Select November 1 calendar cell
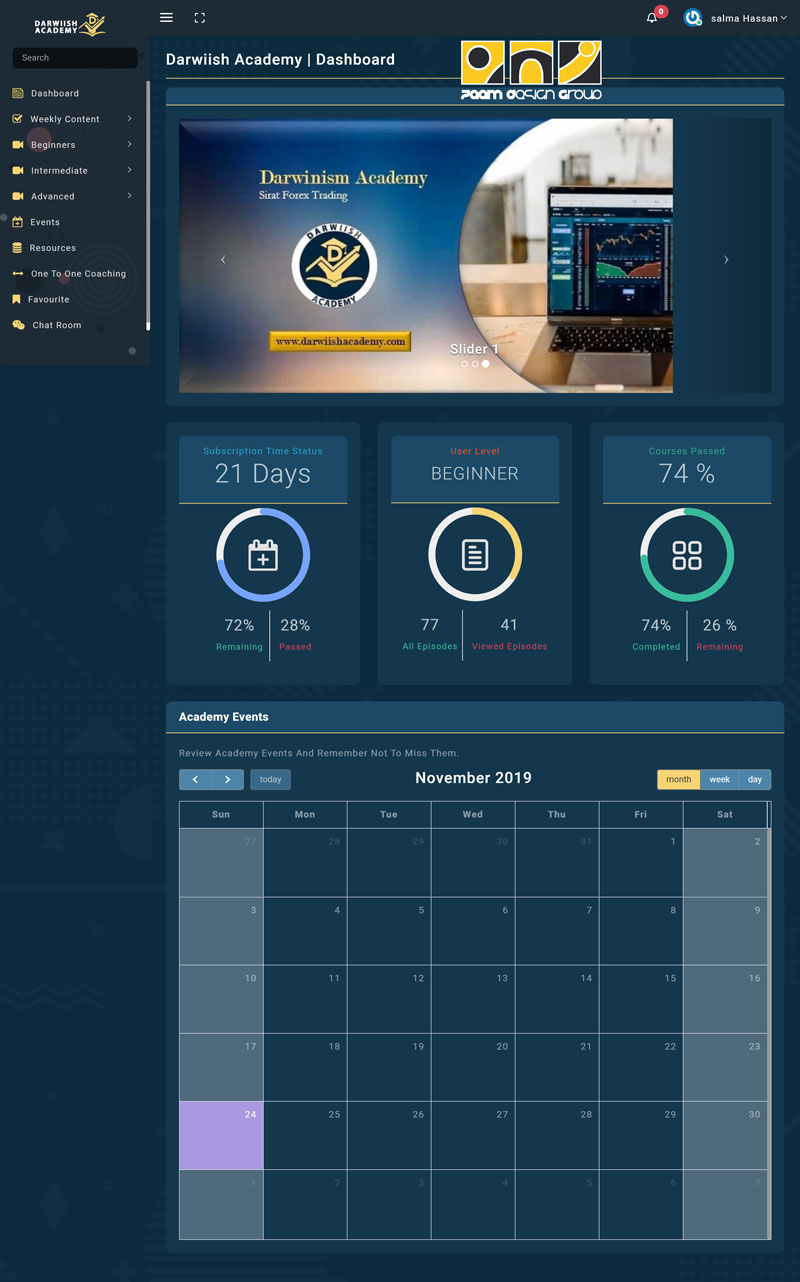The height and width of the screenshot is (1282, 800). pyautogui.click(x=641, y=862)
